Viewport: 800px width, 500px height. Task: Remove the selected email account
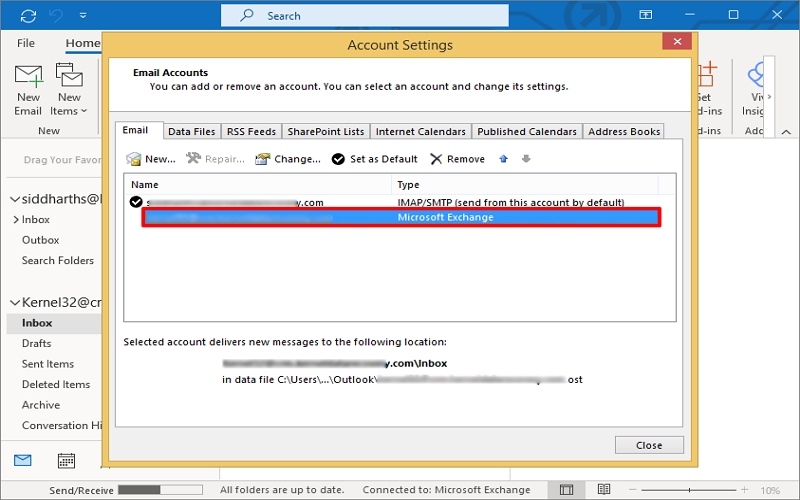458,159
